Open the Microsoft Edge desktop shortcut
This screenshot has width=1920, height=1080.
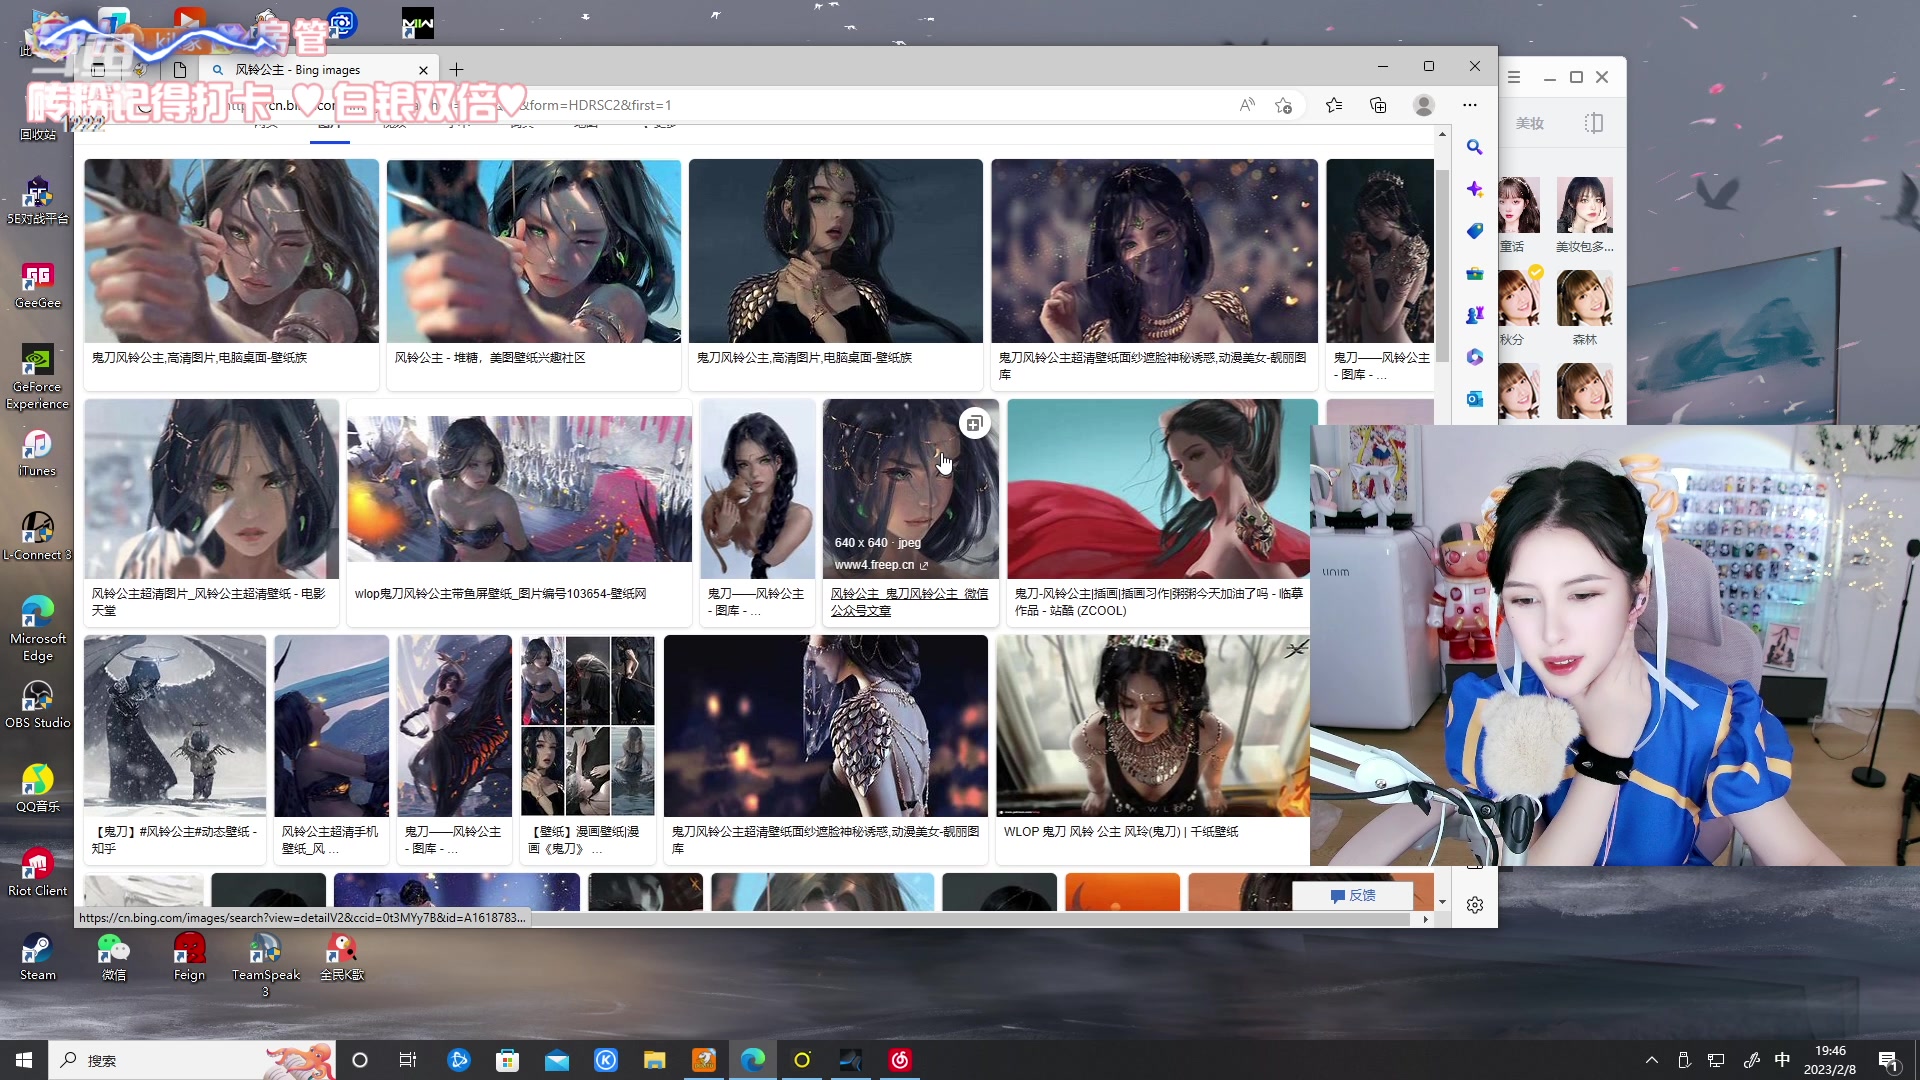pyautogui.click(x=38, y=629)
